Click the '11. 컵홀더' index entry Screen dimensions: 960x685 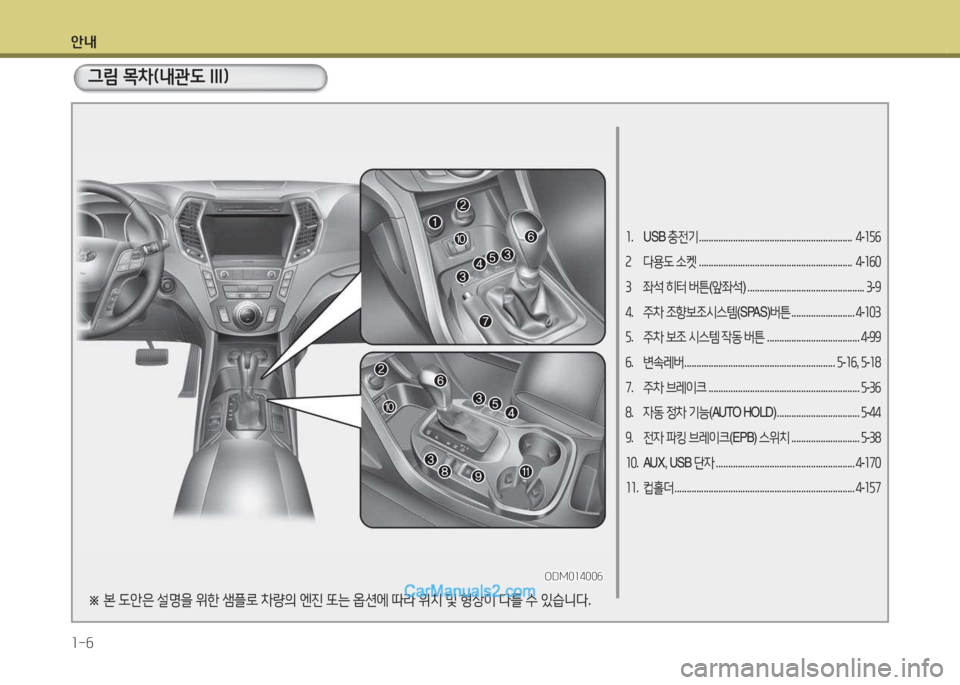753,488
